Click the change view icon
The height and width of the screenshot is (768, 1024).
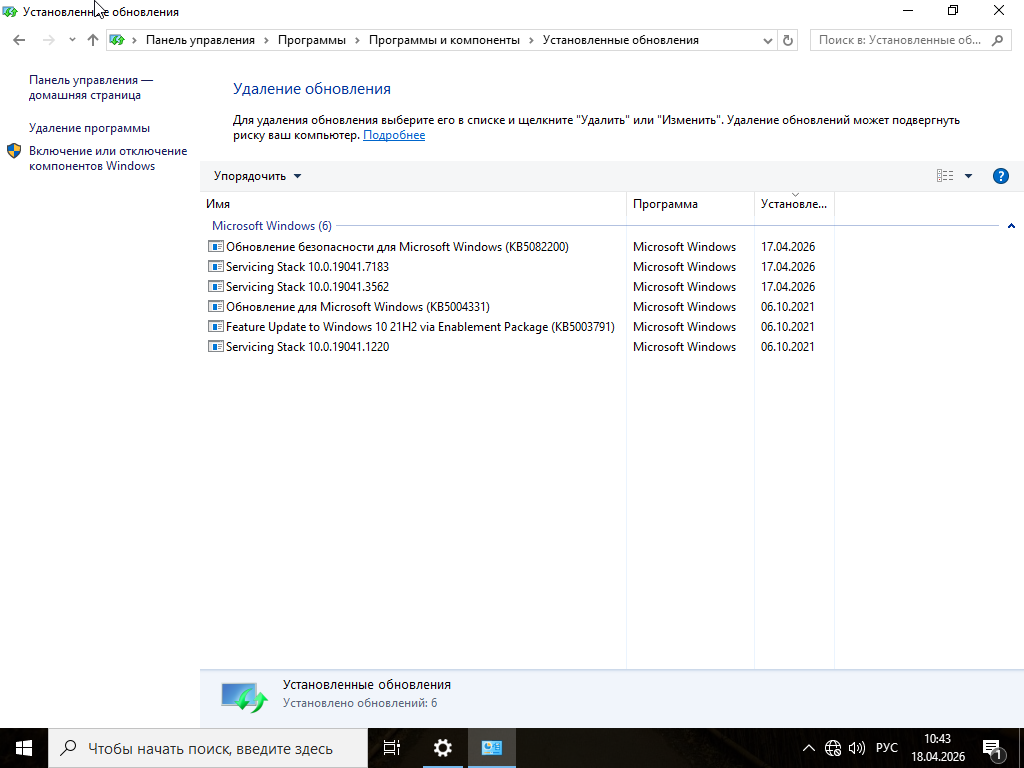[x=945, y=176]
